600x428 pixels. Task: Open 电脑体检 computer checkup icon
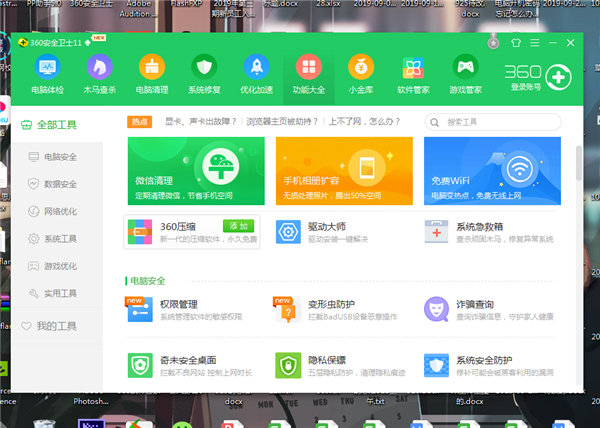(x=47, y=67)
